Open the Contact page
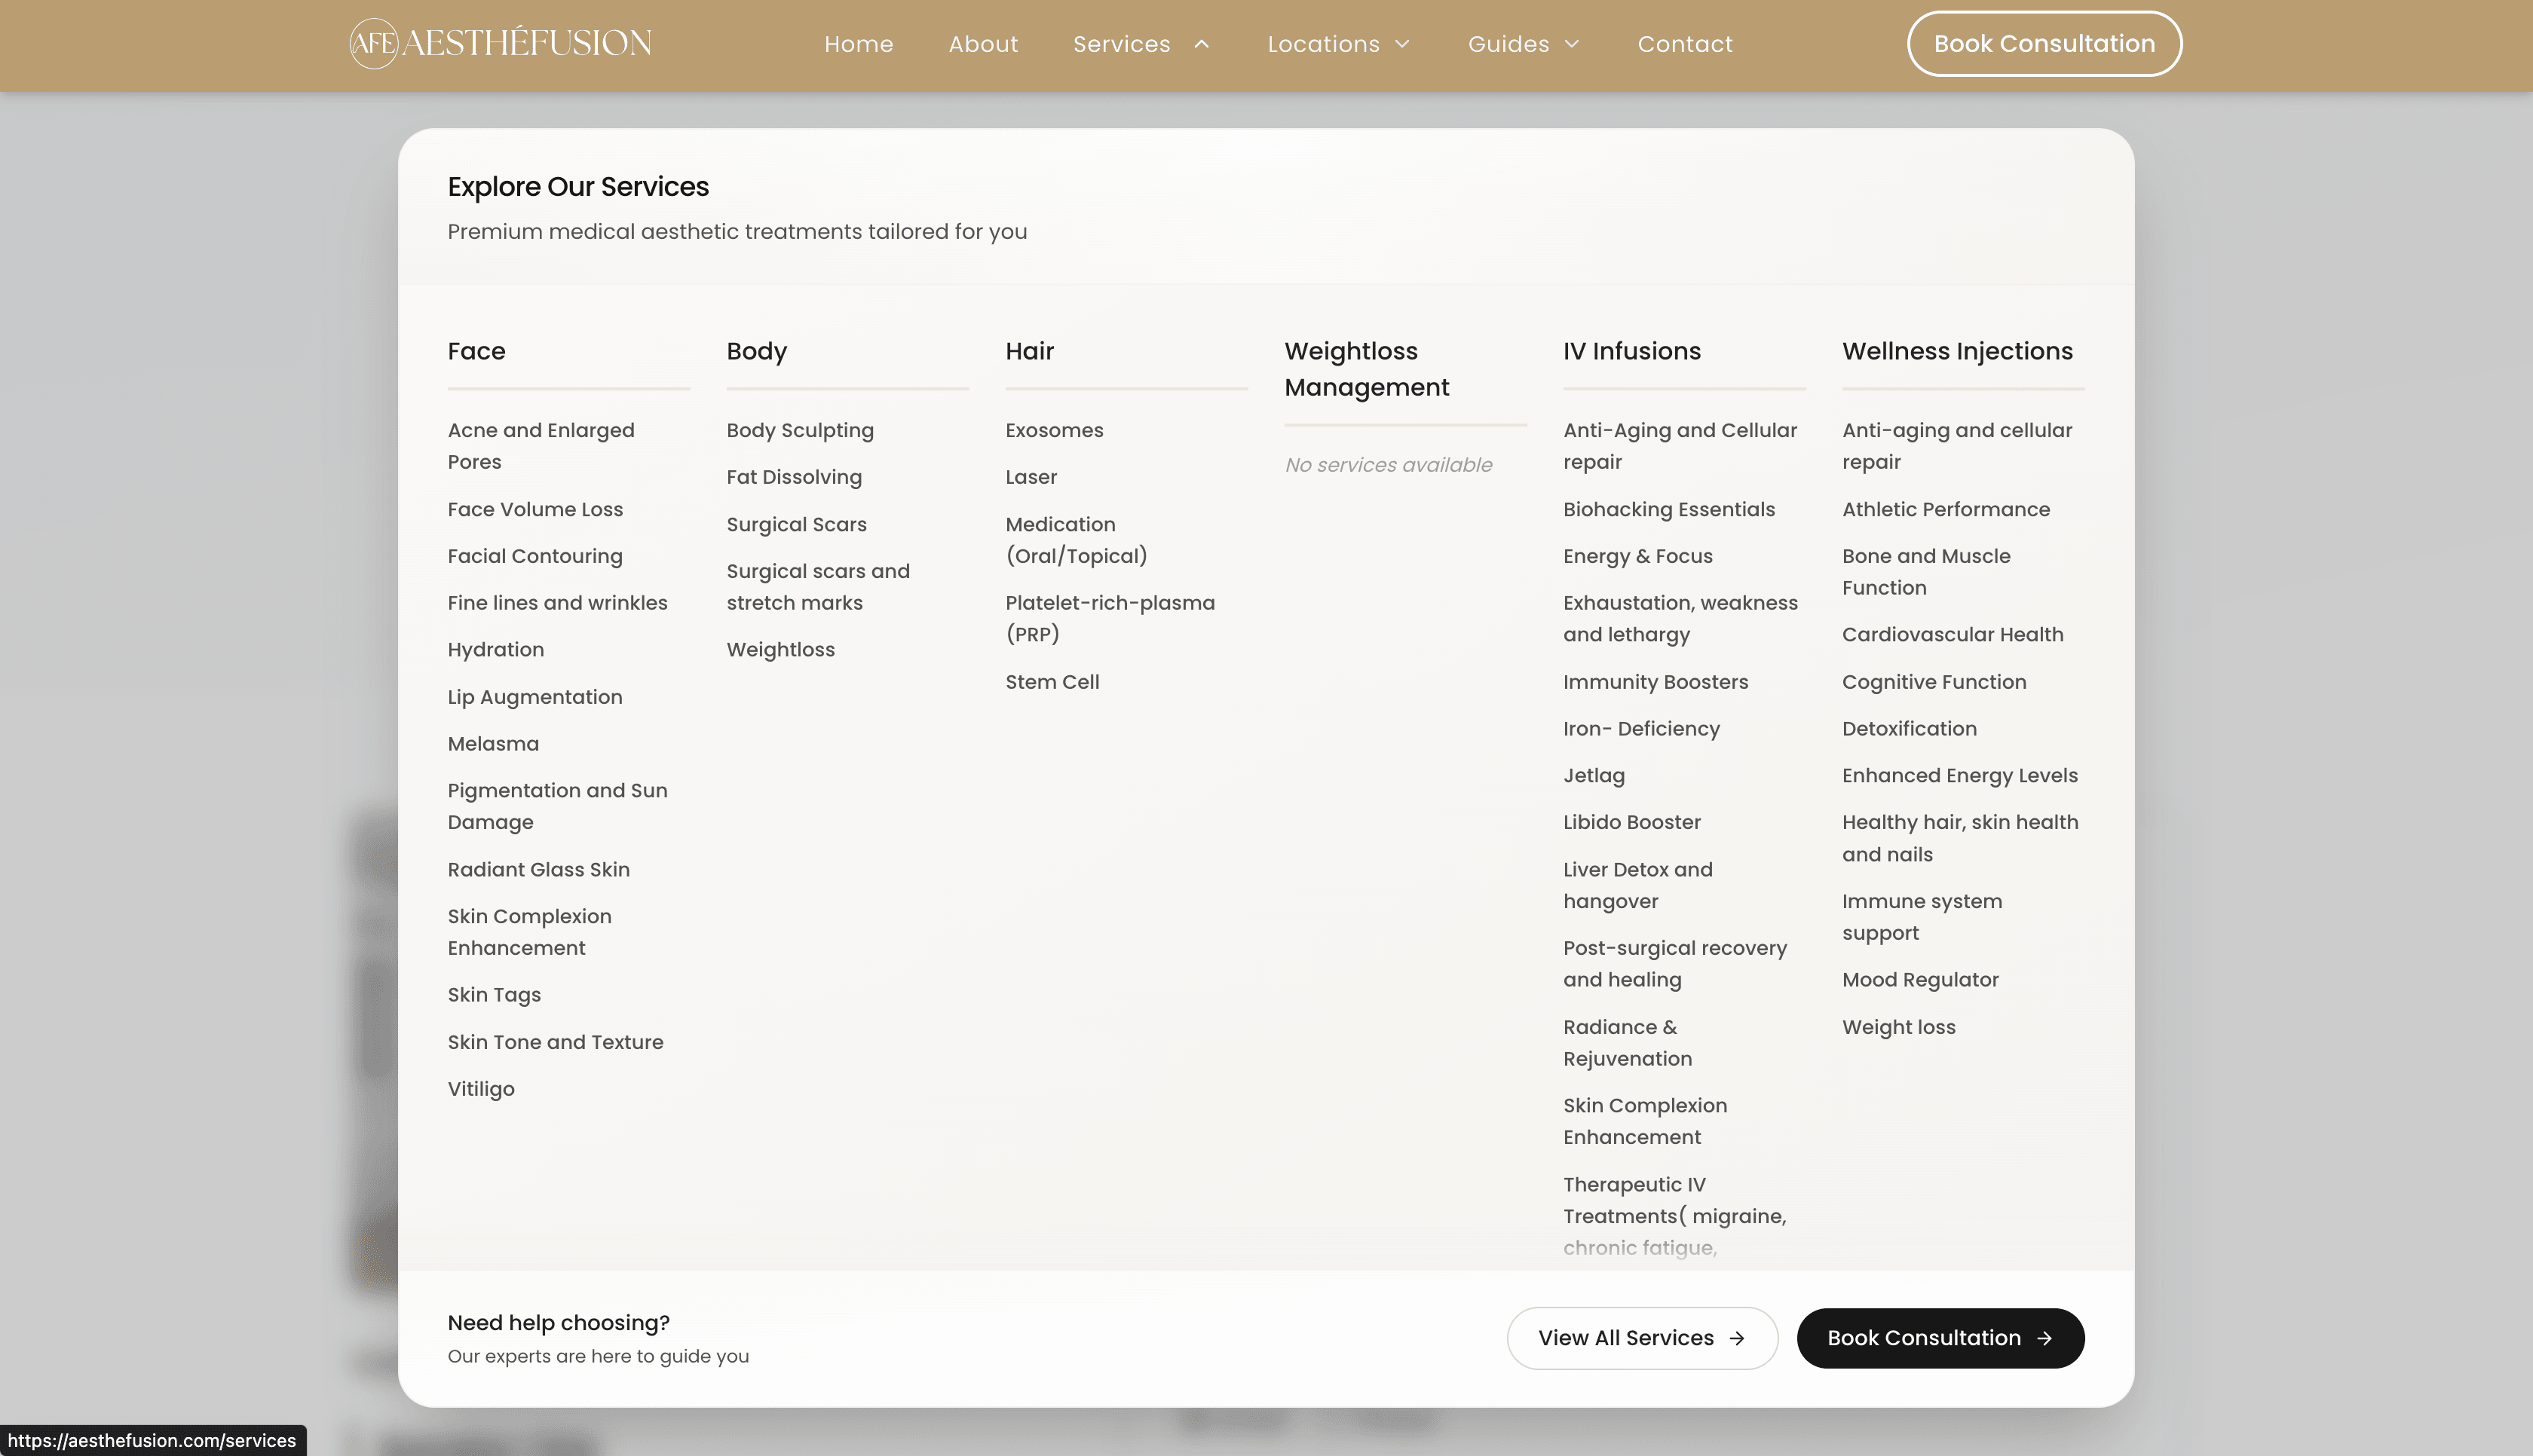The width and height of the screenshot is (2533, 1456). [x=1685, y=44]
